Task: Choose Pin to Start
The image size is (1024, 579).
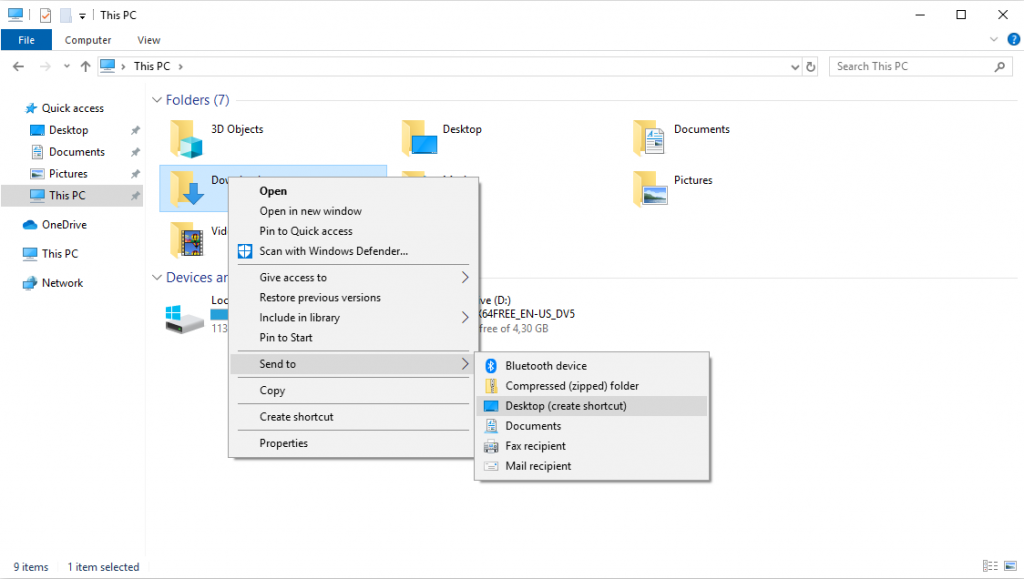Action: click(286, 338)
